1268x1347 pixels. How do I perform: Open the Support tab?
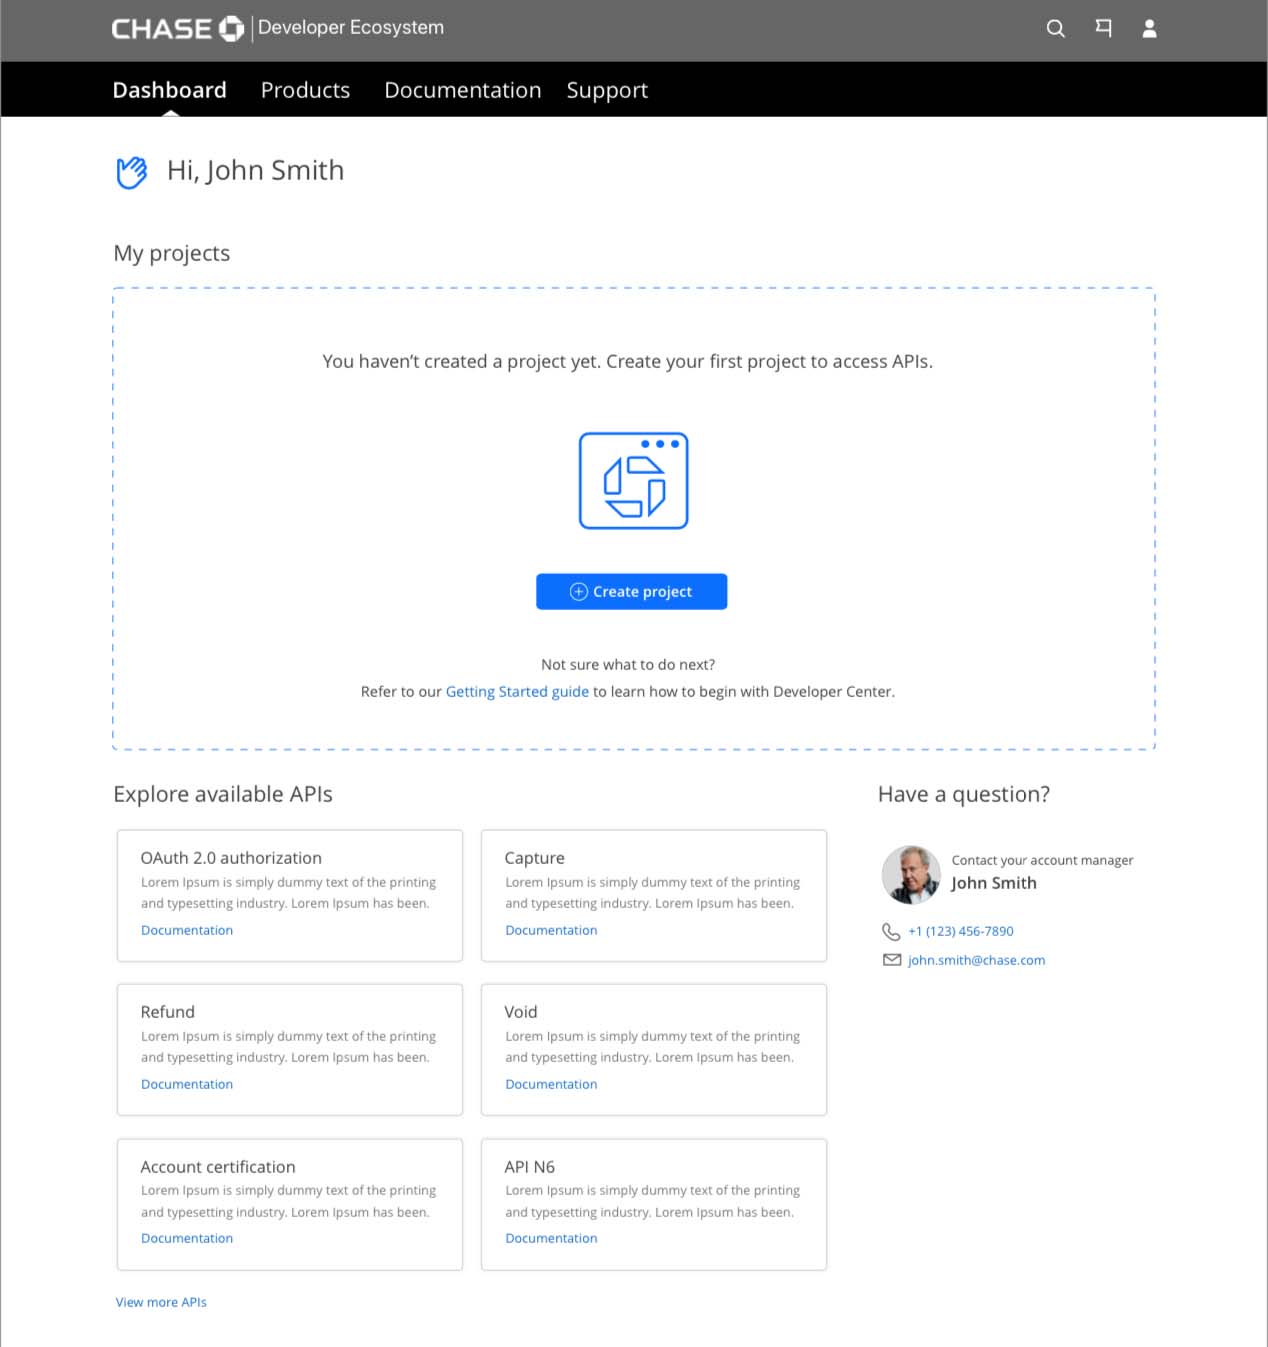(607, 90)
